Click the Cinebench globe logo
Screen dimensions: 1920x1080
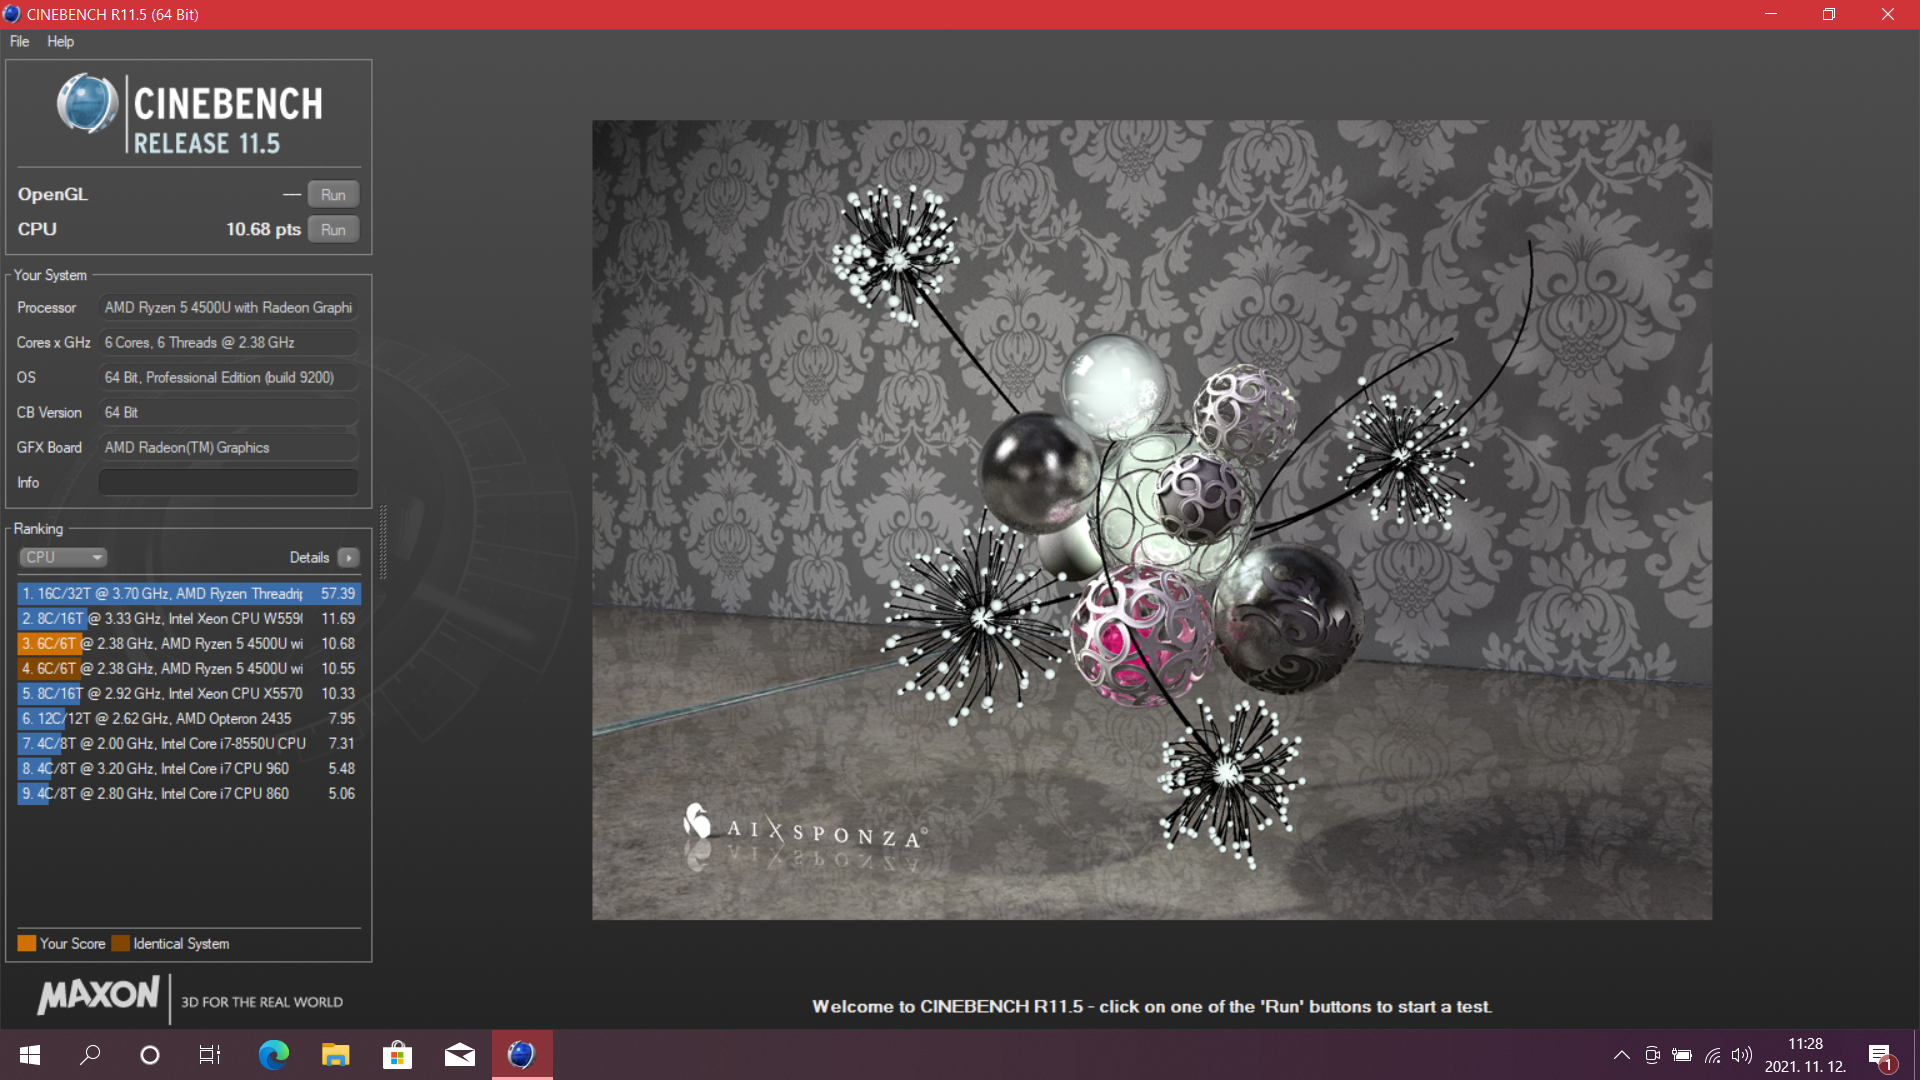pyautogui.click(x=87, y=104)
